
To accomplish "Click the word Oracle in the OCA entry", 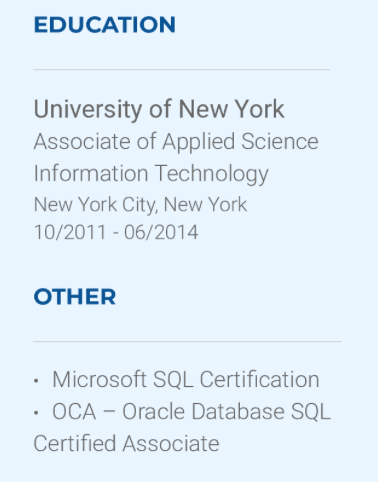I will click(154, 412).
